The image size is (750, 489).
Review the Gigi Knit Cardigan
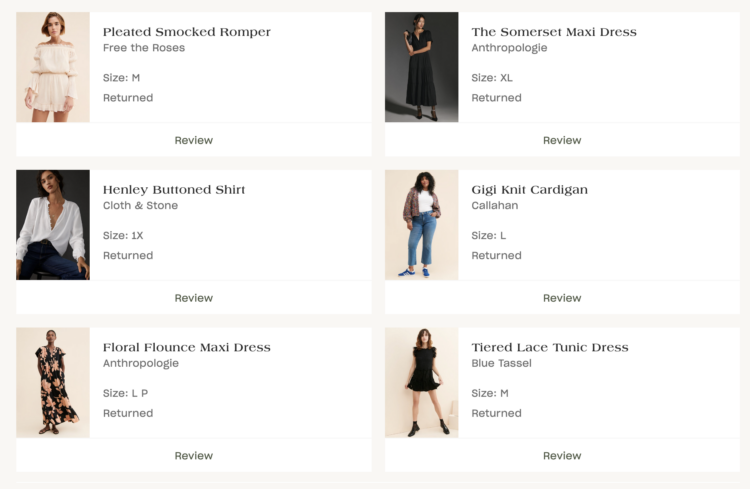point(562,298)
